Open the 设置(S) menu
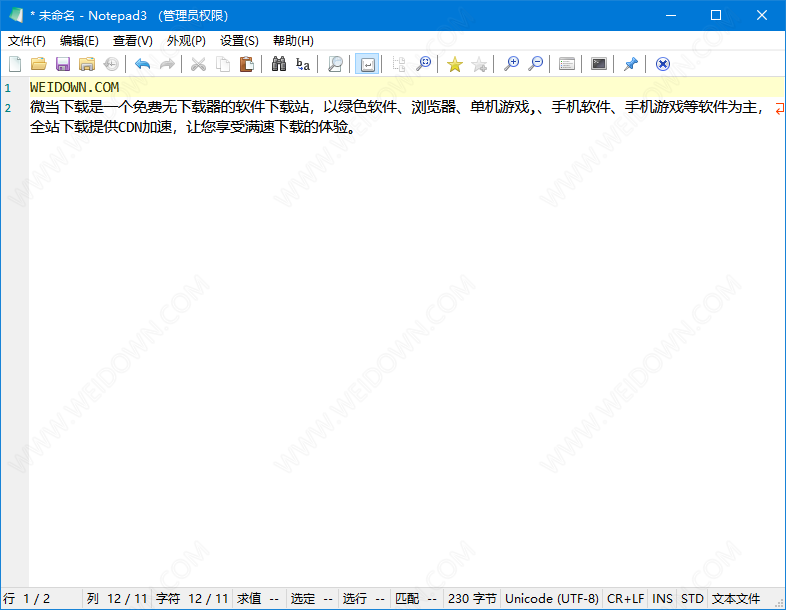The height and width of the screenshot is (610, 786). coord(239,41)
